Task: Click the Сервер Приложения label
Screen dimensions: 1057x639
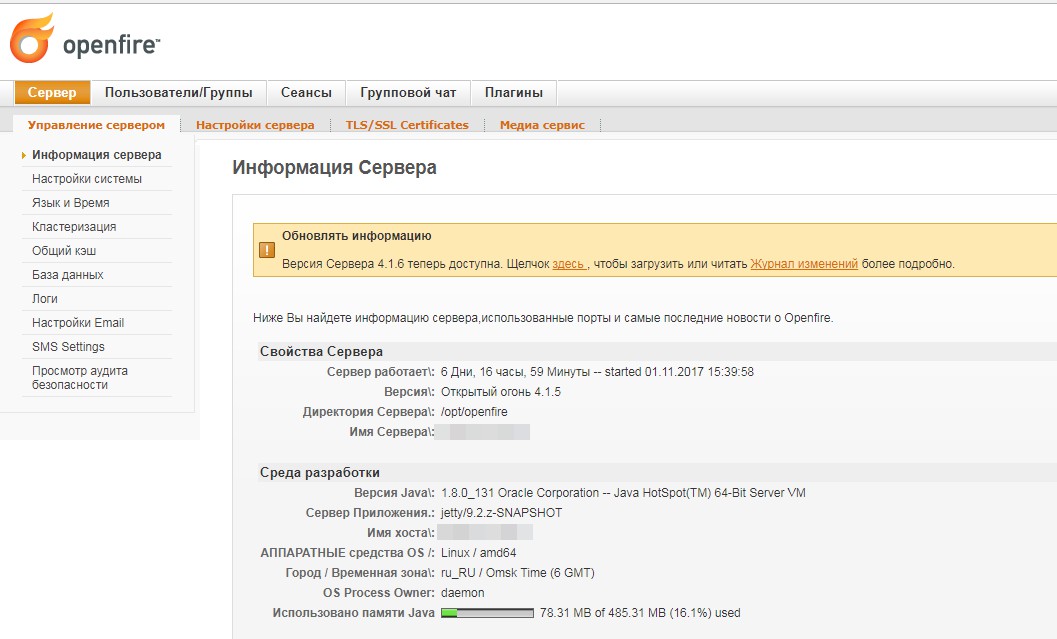Action: coord(370,513)
